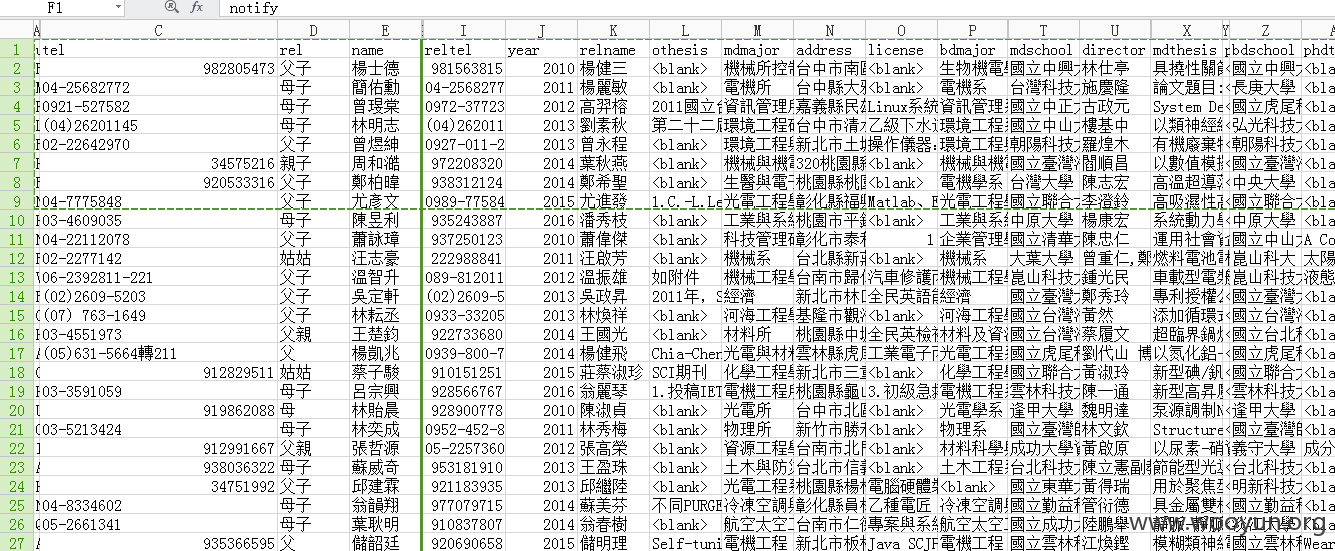Click cell containing 912829511

coord(158,372)
